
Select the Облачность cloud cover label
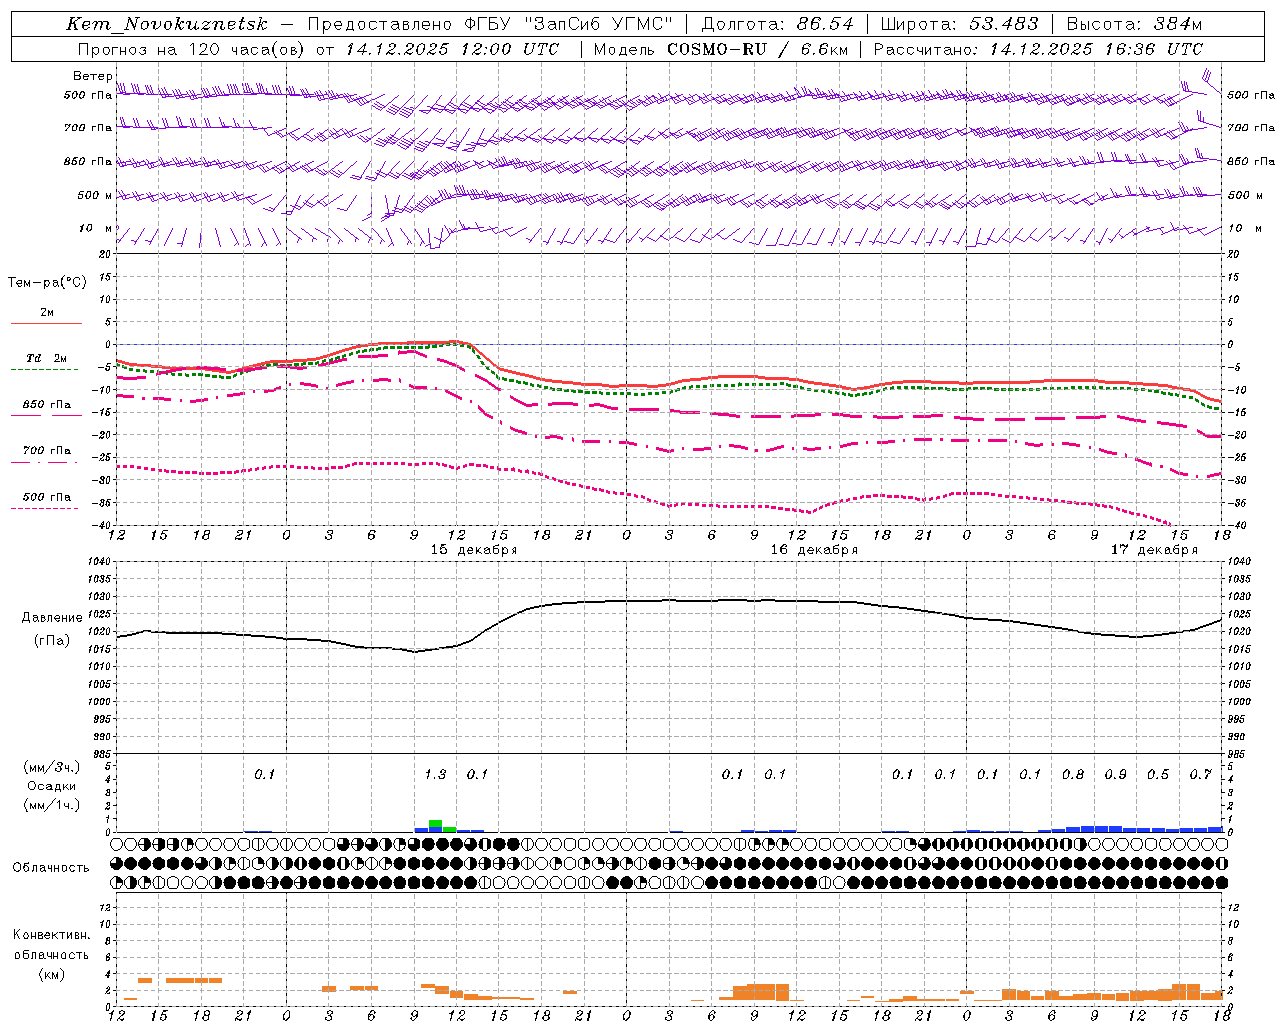51,868
